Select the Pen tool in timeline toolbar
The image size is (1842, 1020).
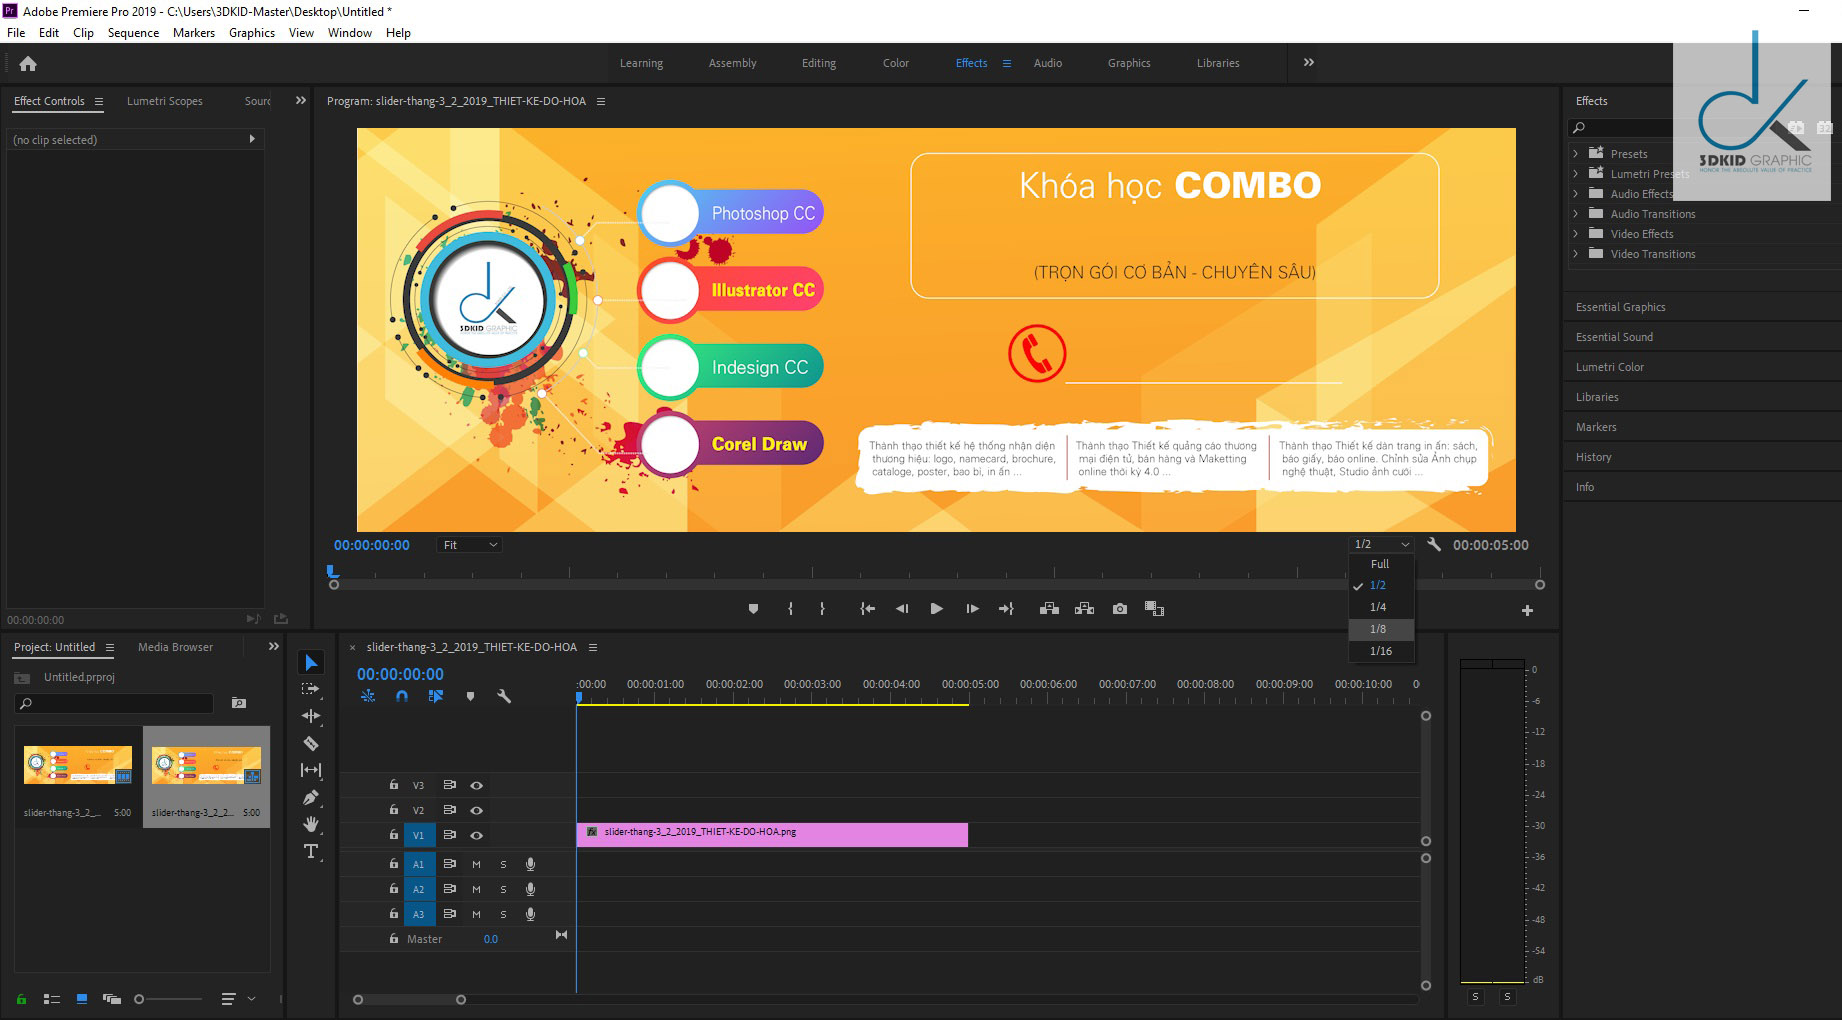(x=311, y=797)
